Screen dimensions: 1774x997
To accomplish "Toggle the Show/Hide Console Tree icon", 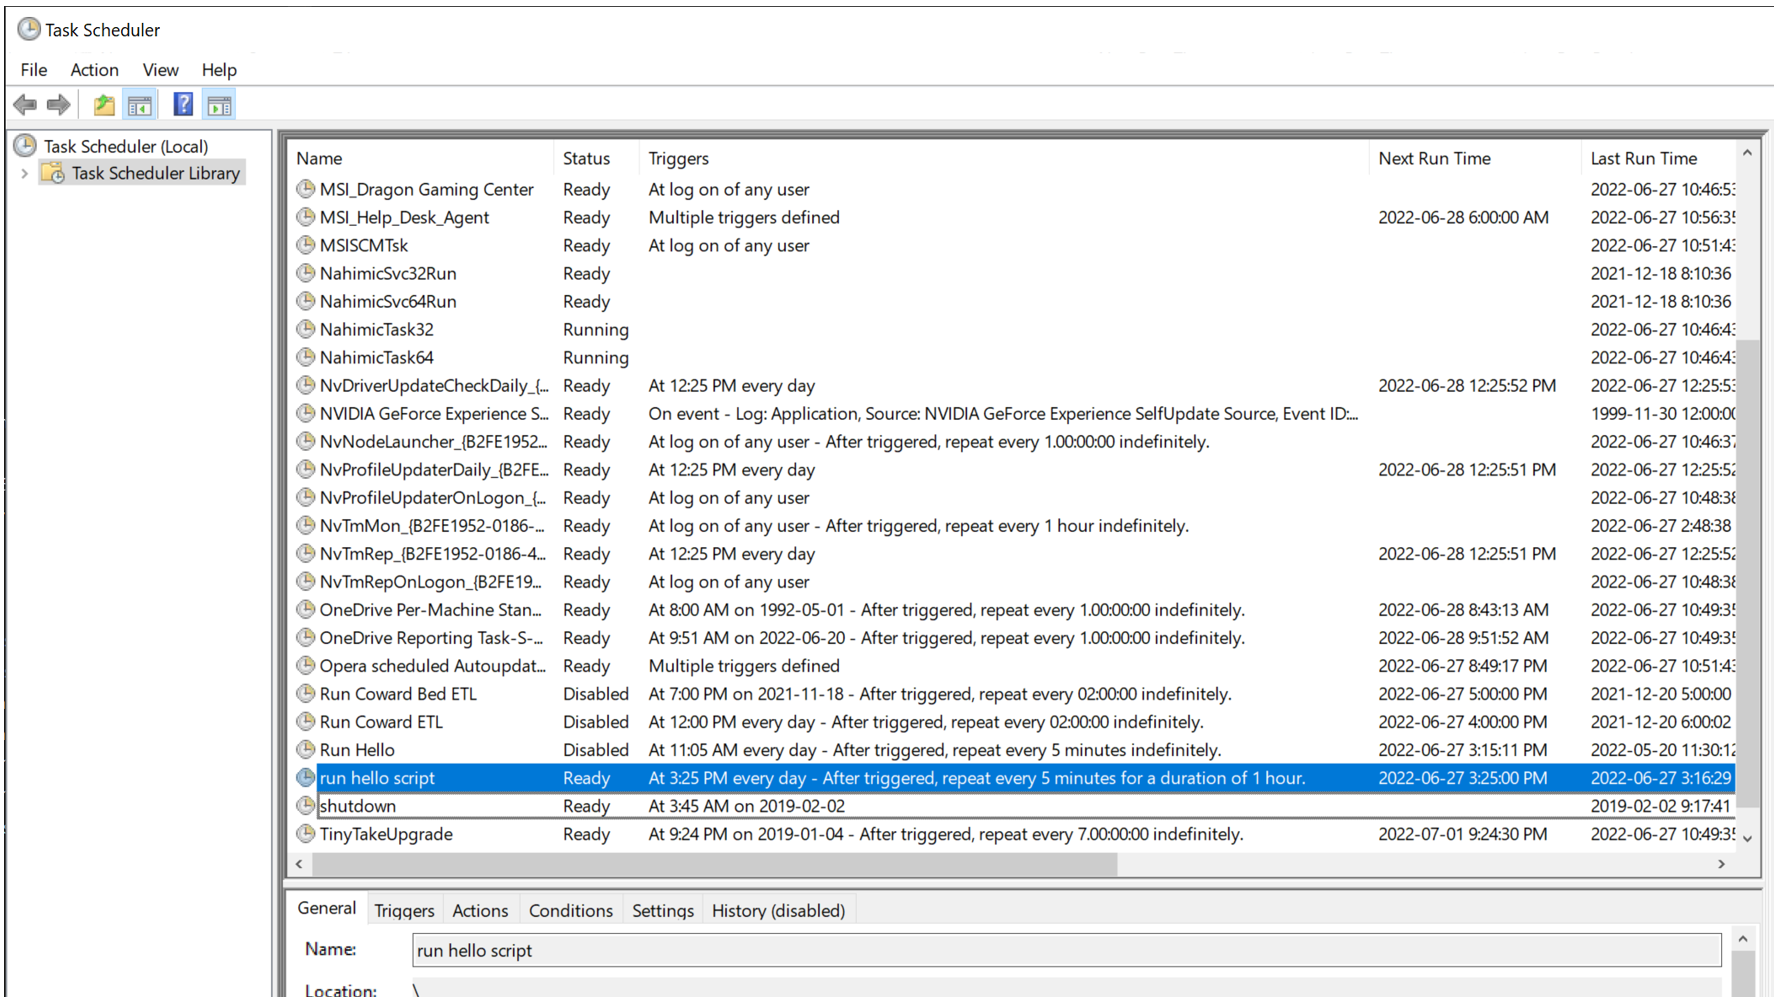I will click(x=140, y=105).
